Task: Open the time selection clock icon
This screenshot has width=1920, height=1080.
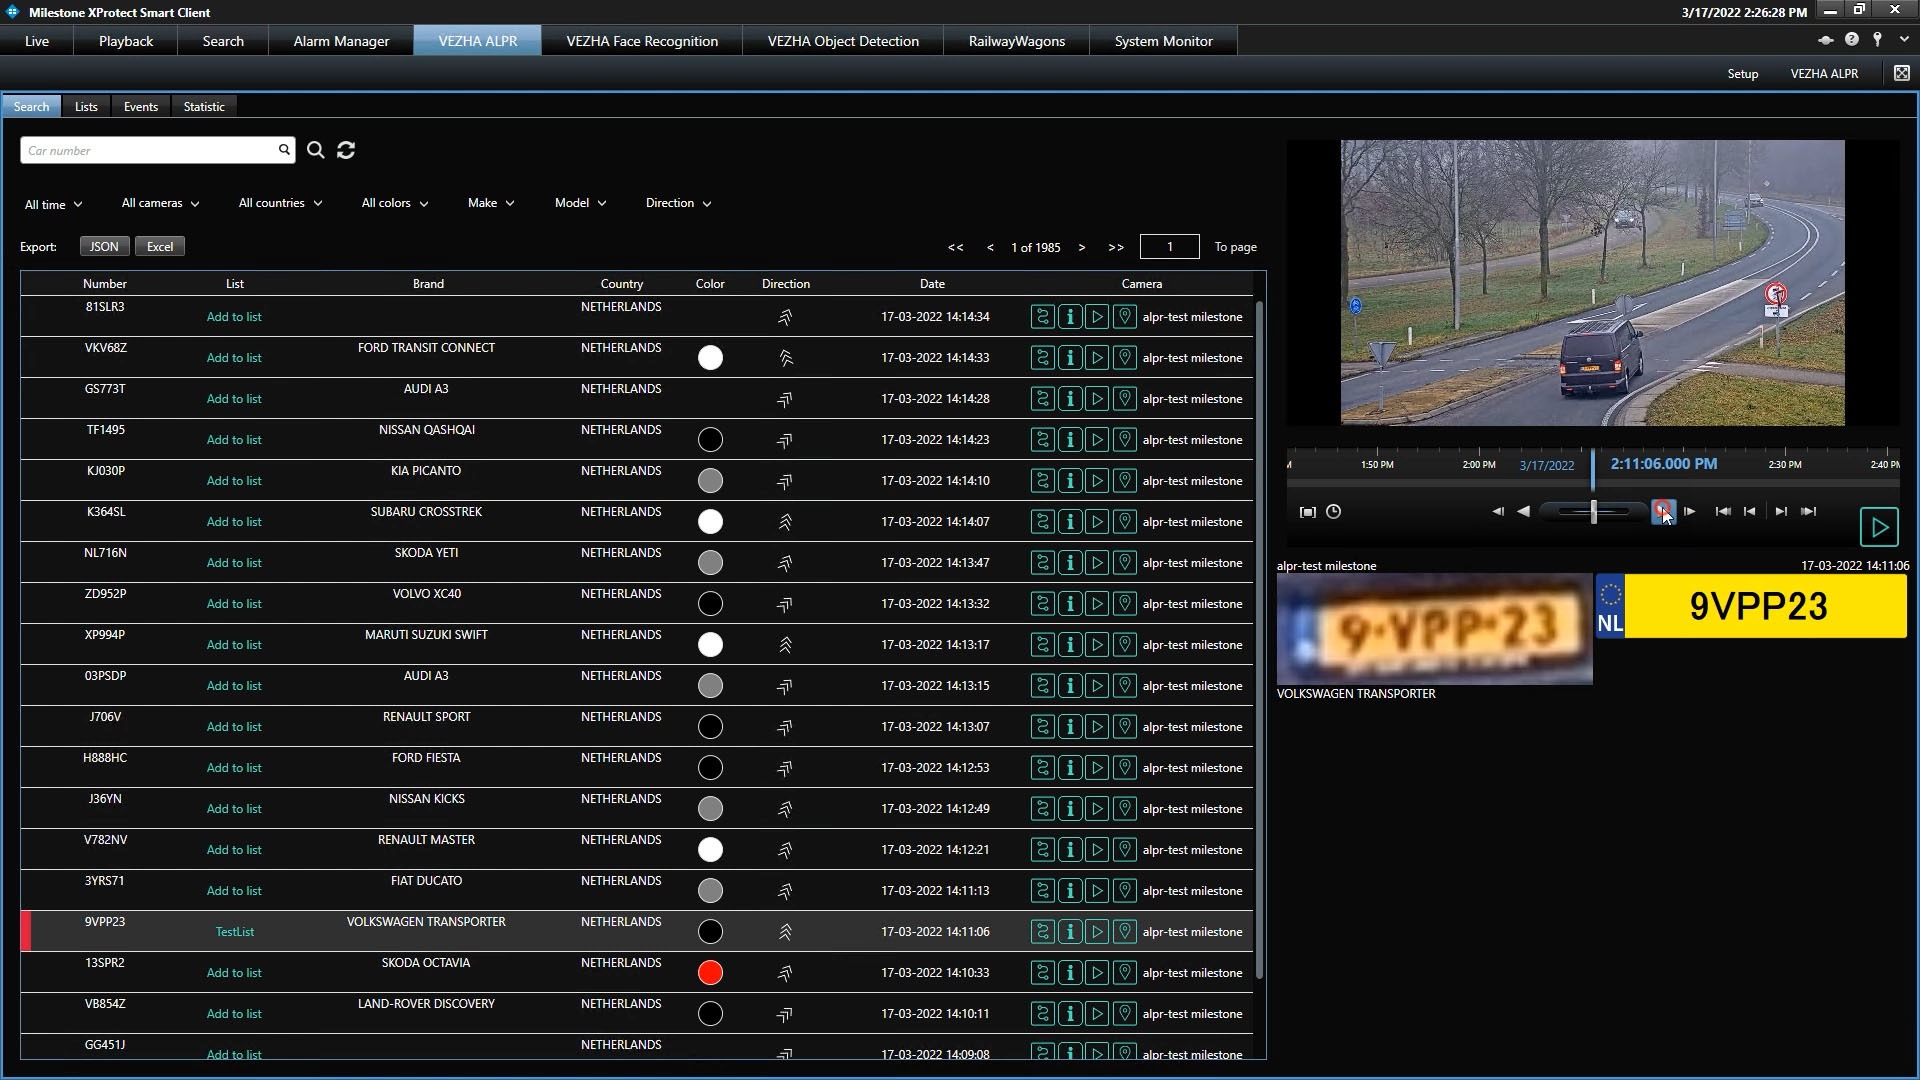Action: (x=1333, y=512)
